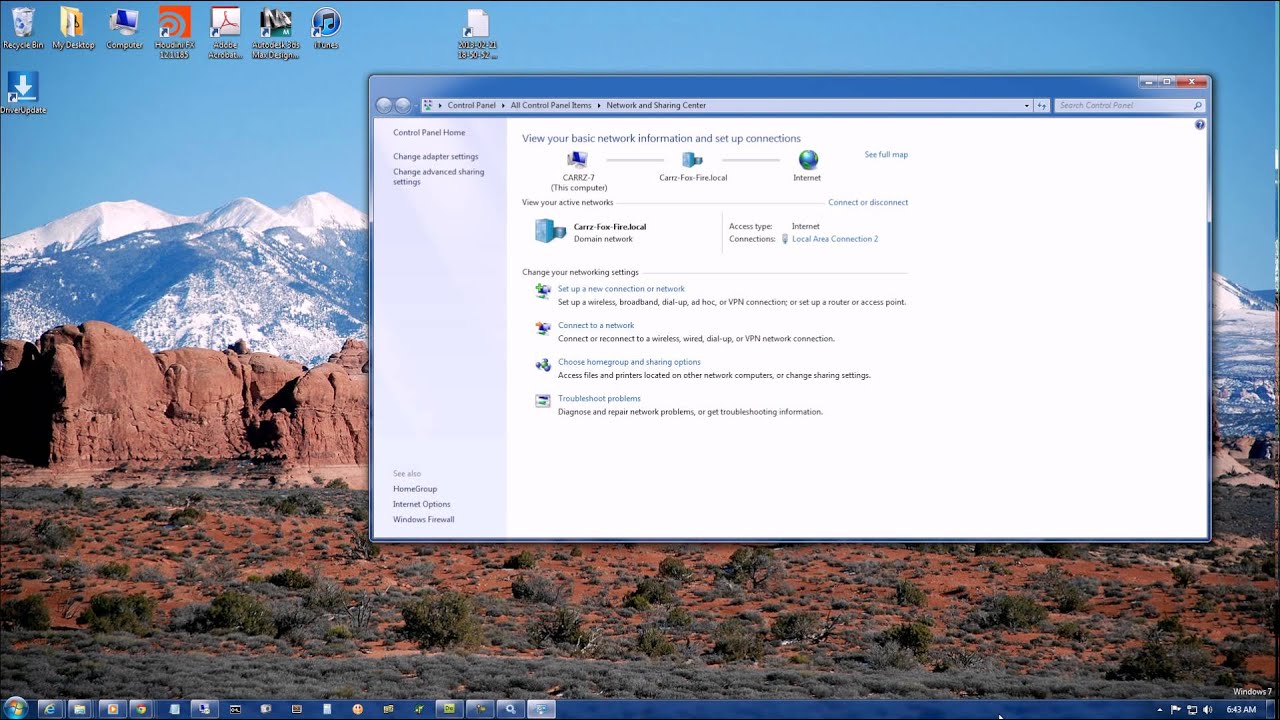Image resolution: width=1280 pixels, height=720 pixels.
Task: Select the Computer desktop icon
Action: click(124, 28)
